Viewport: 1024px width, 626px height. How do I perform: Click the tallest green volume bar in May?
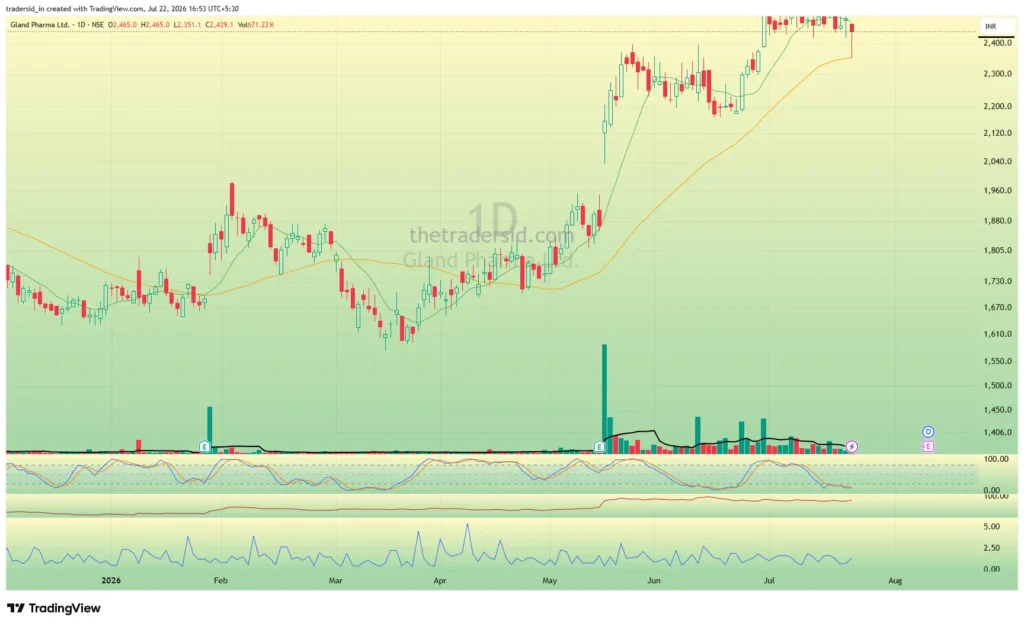[604, 398]
